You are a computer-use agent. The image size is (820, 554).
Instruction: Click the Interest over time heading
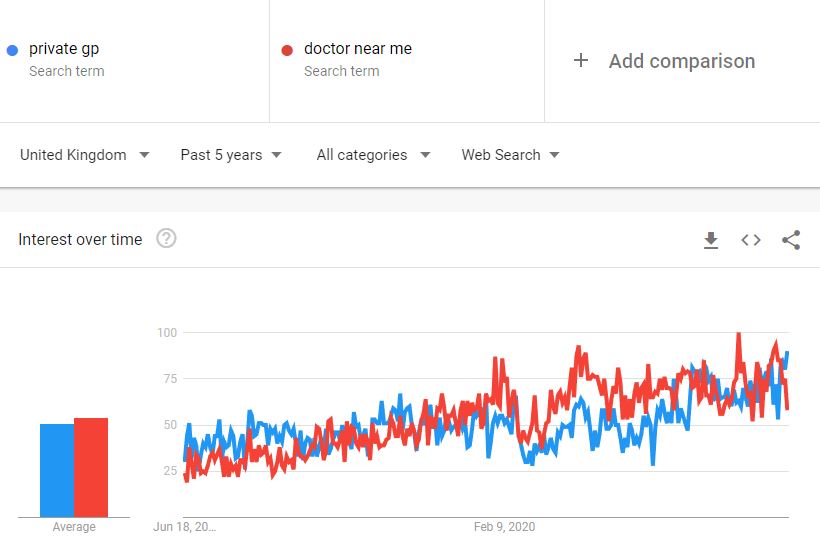80,239
